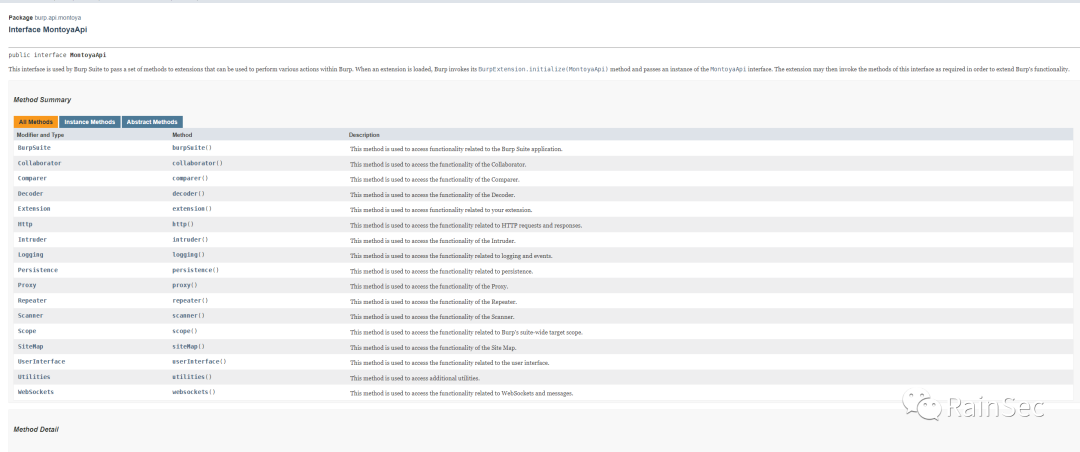Screen dimensions: 1080x452
Task: Select the suite-wide target scope description
Action: tap(466, 332)
